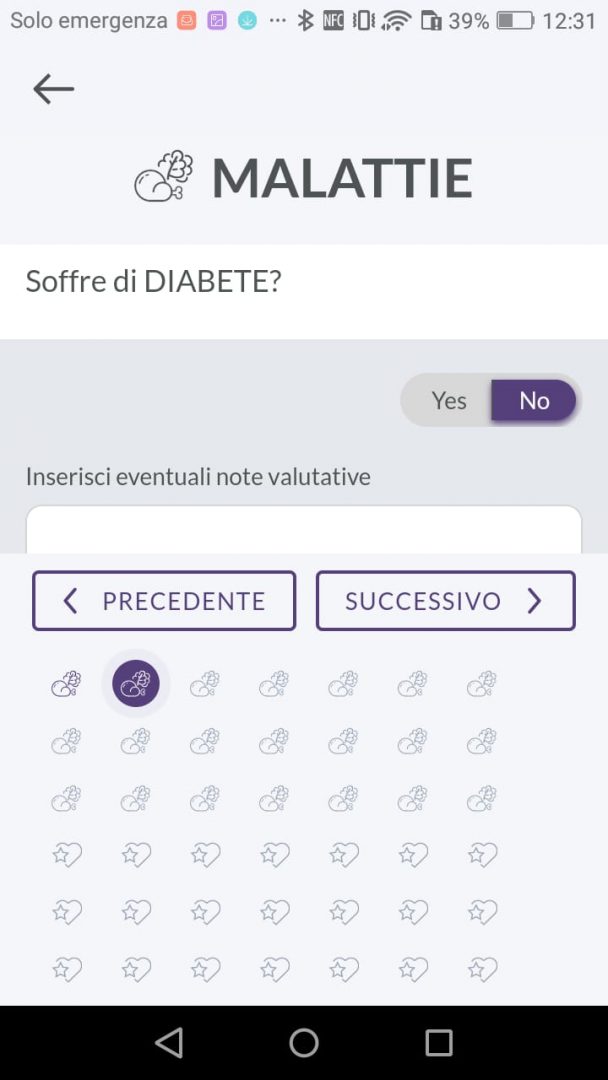Open the last food icon in third row

[481, 798]
